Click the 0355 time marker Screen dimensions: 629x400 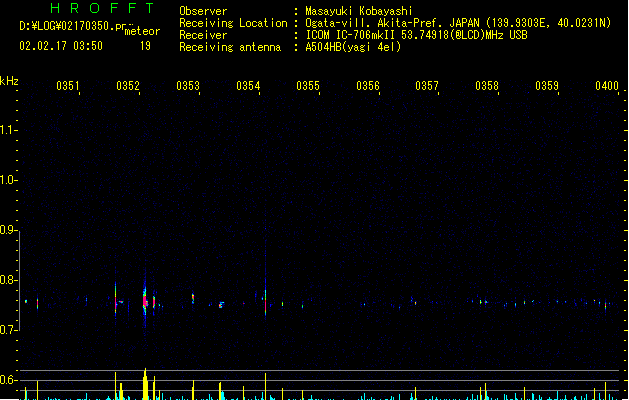[308, 86]
